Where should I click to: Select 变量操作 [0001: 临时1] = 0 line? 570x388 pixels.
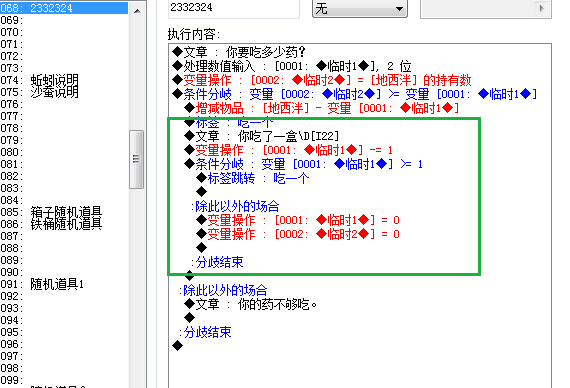click(297, 220)
